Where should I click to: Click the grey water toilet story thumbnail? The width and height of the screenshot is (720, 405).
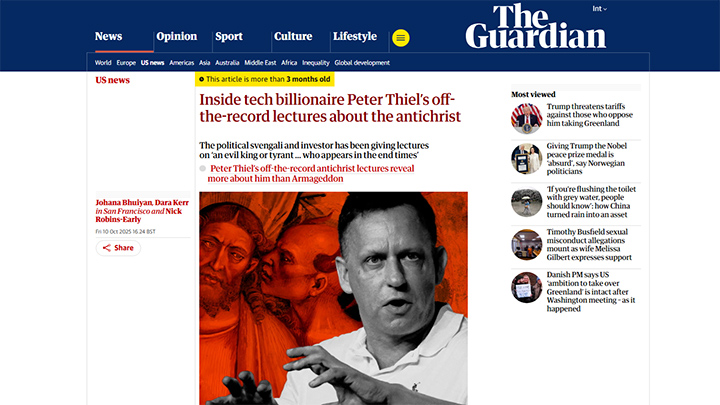coord(526,202)
